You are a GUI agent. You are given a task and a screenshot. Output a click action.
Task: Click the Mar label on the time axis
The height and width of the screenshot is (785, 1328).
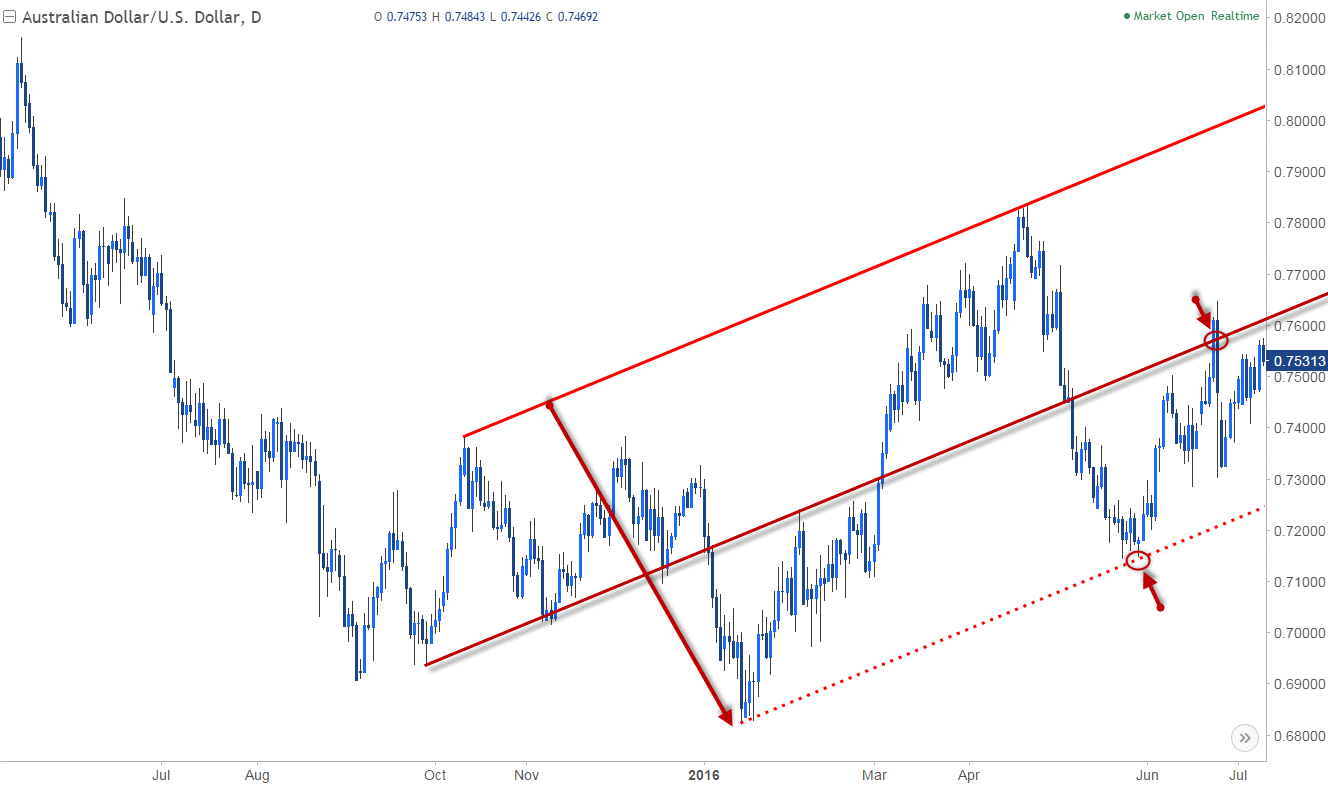point(875,774)
